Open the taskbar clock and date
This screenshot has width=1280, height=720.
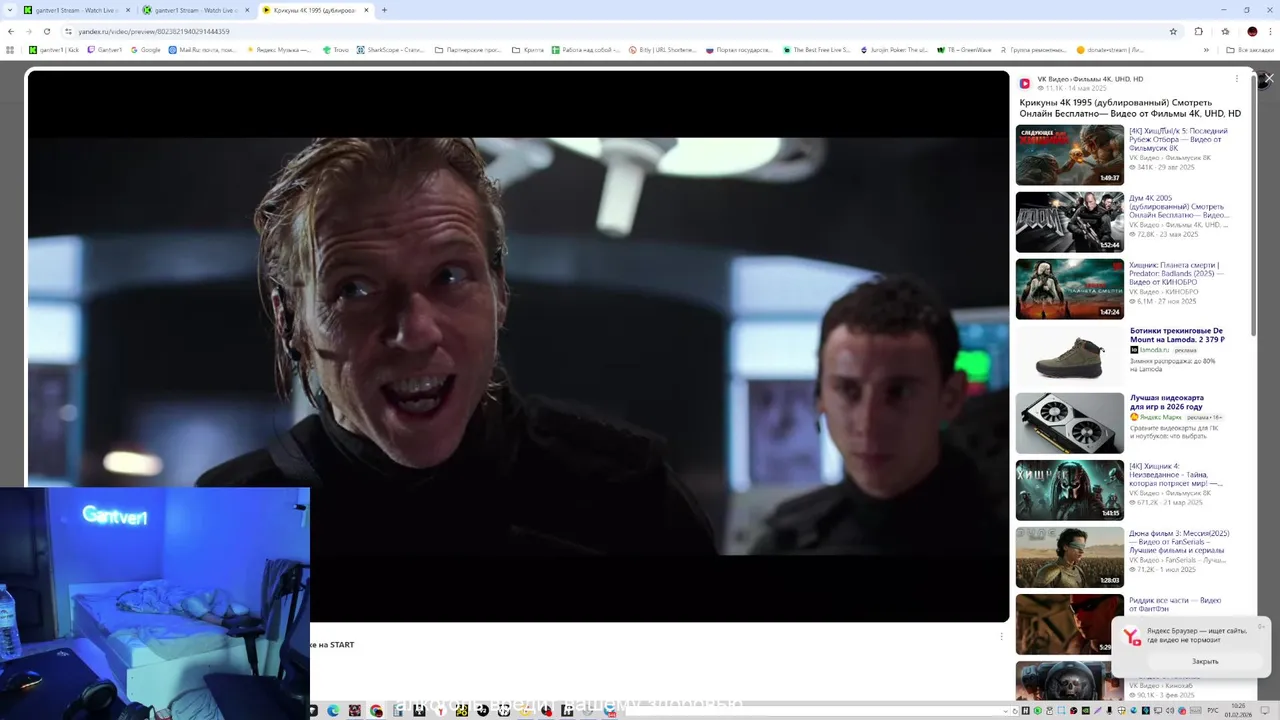point(1239,710)
